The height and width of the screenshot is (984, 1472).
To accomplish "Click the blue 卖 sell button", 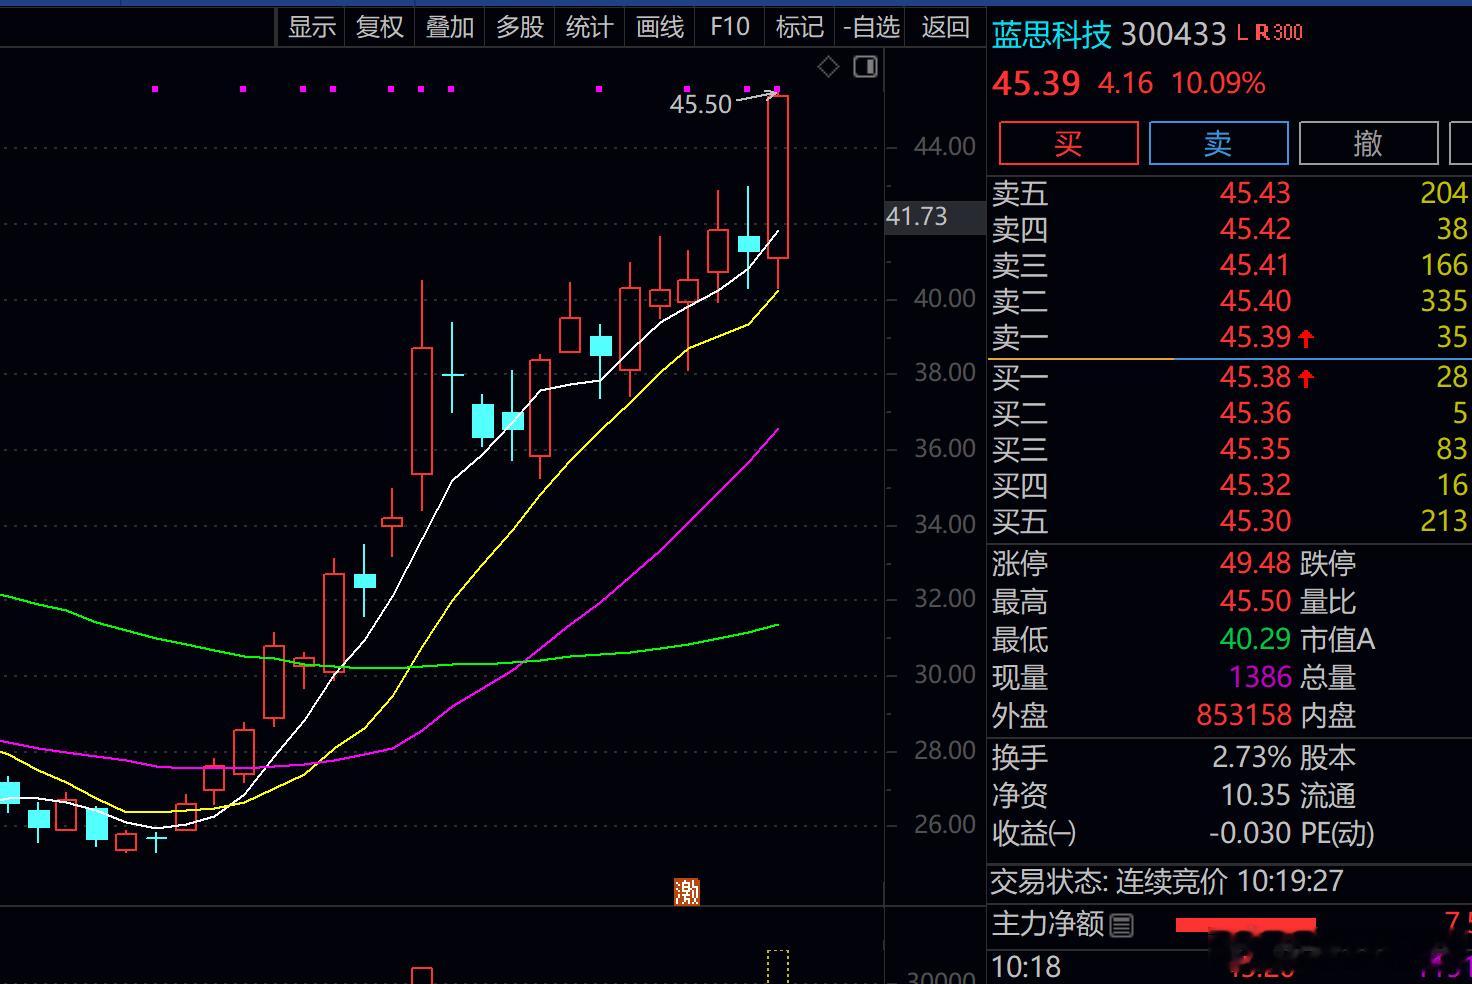I will pyautogui.click(x=1218, y=143).
